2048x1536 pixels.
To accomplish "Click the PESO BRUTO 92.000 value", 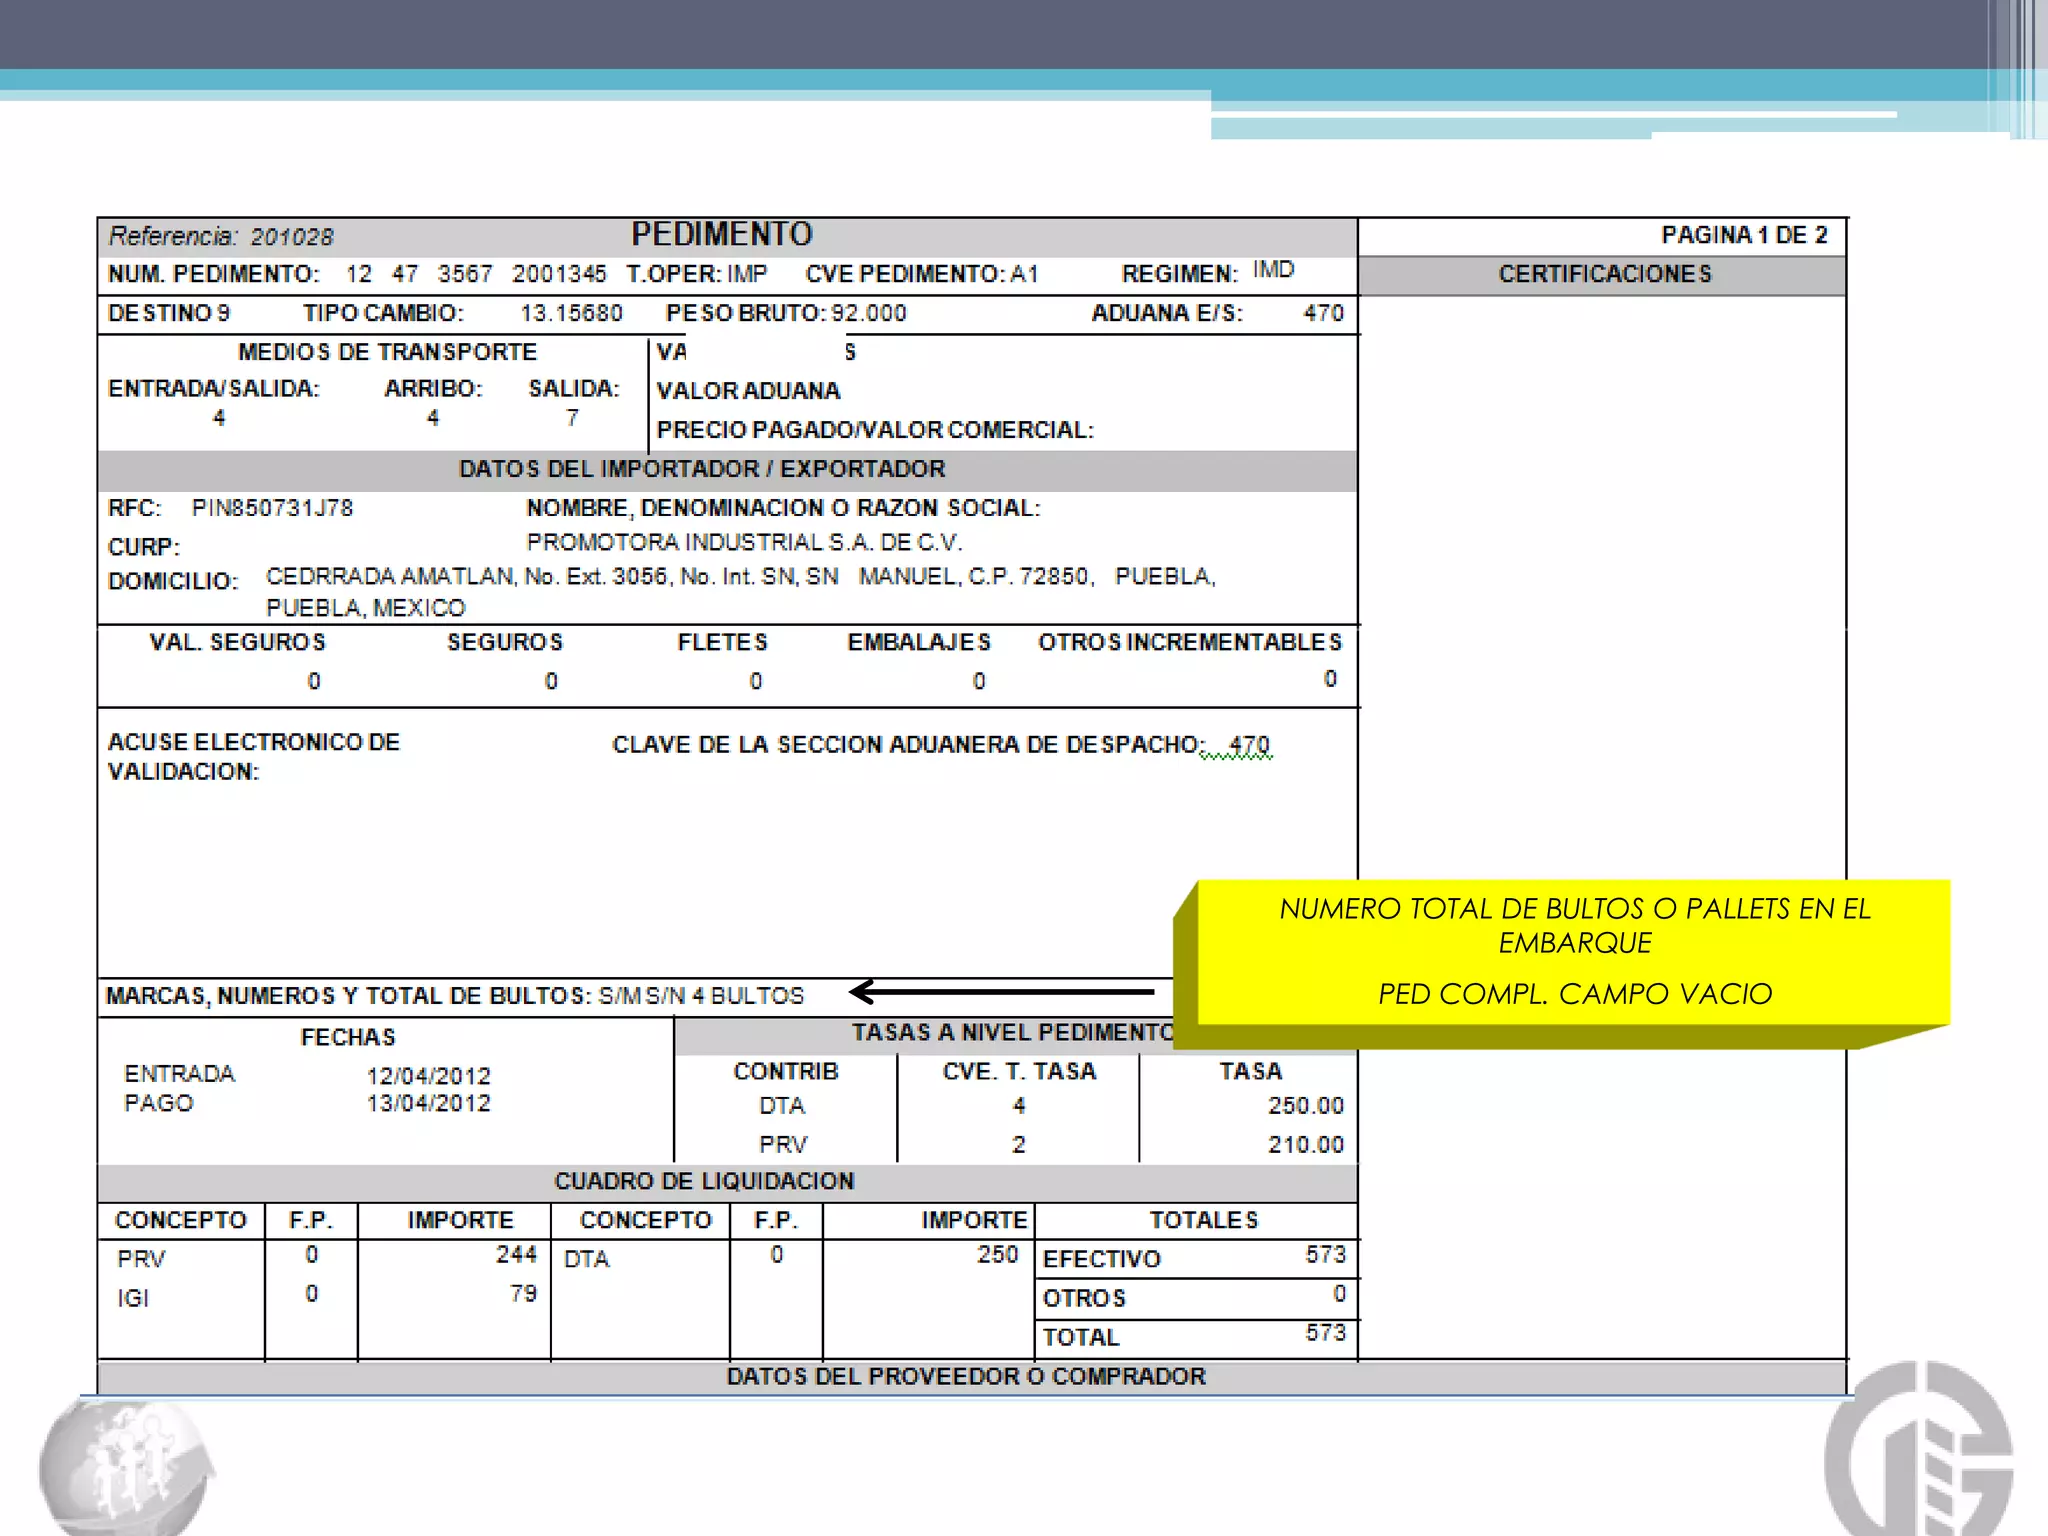I will click(868, 313).
